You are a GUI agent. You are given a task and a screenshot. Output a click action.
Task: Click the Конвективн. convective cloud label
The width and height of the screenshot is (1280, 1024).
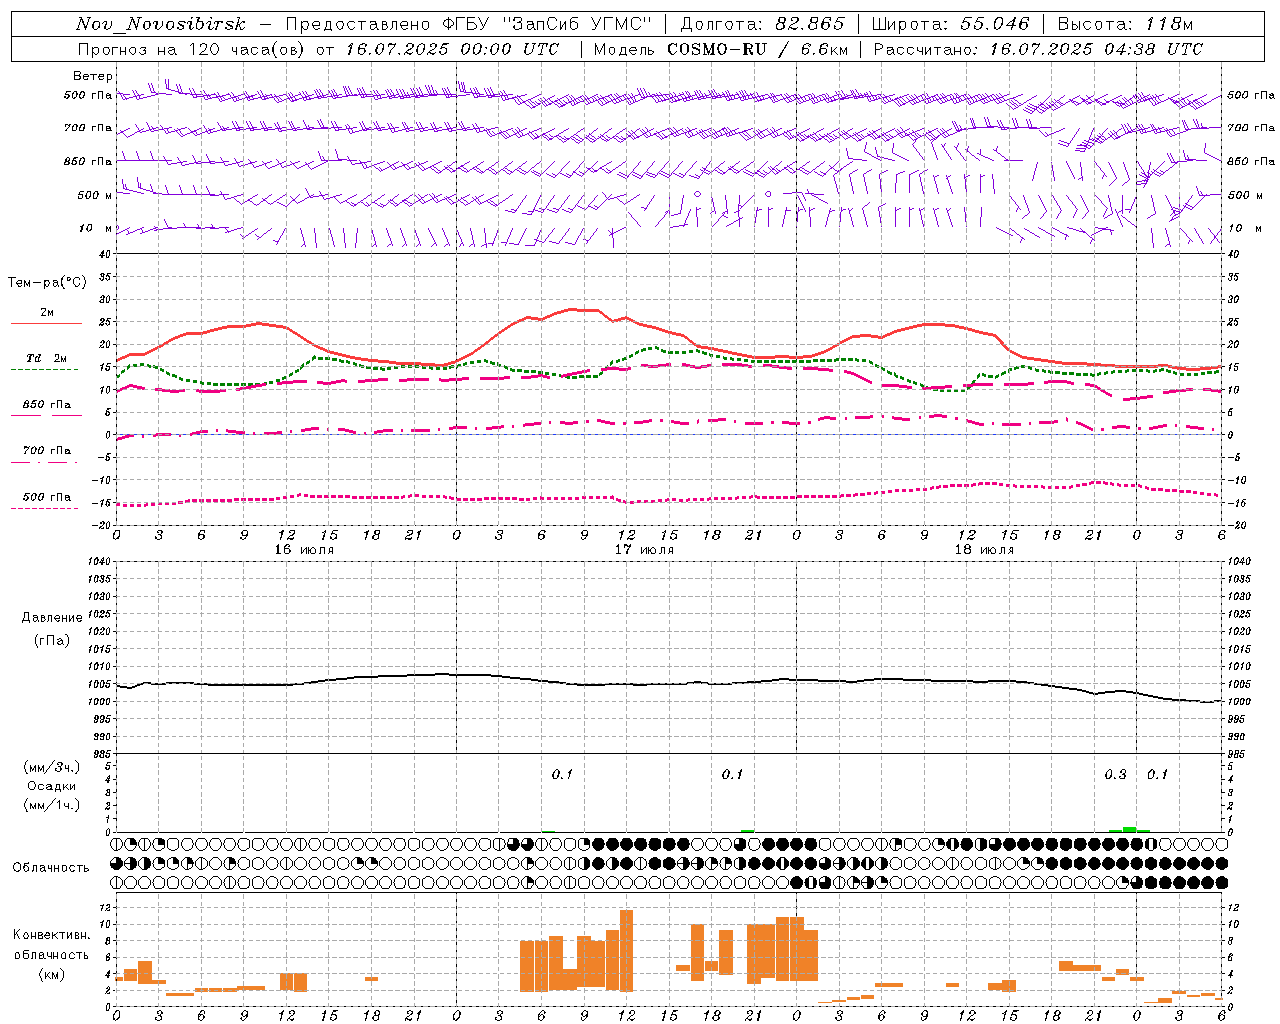tap(51, 935)
